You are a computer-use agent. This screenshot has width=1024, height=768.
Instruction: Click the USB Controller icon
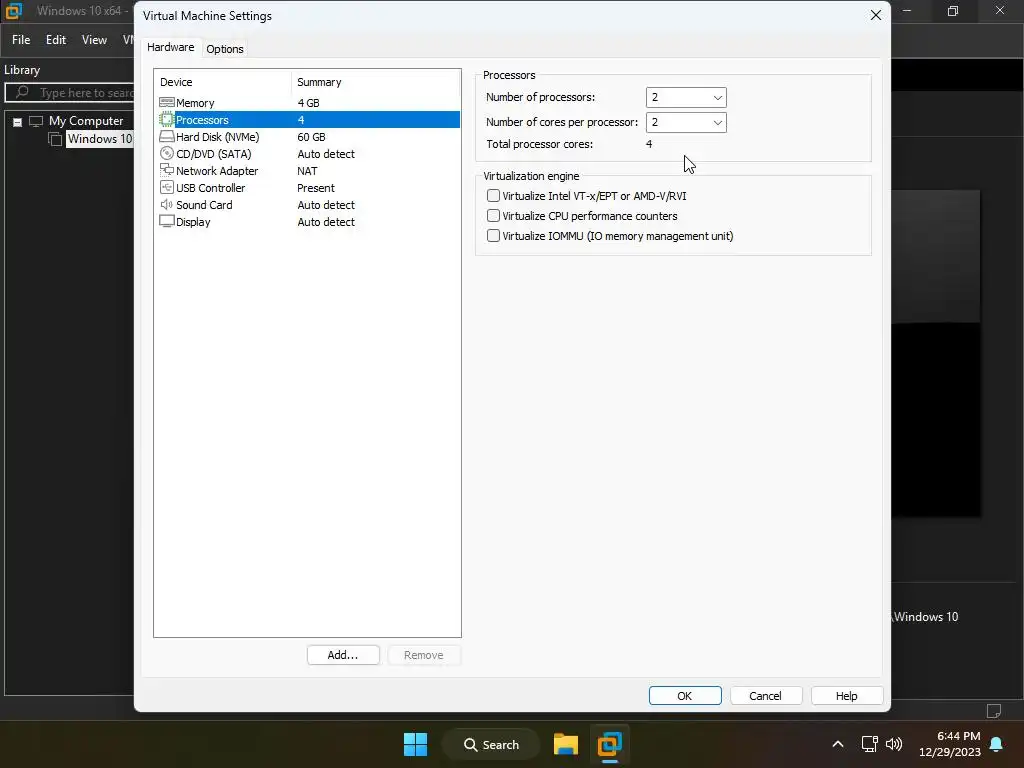(167, 187)
